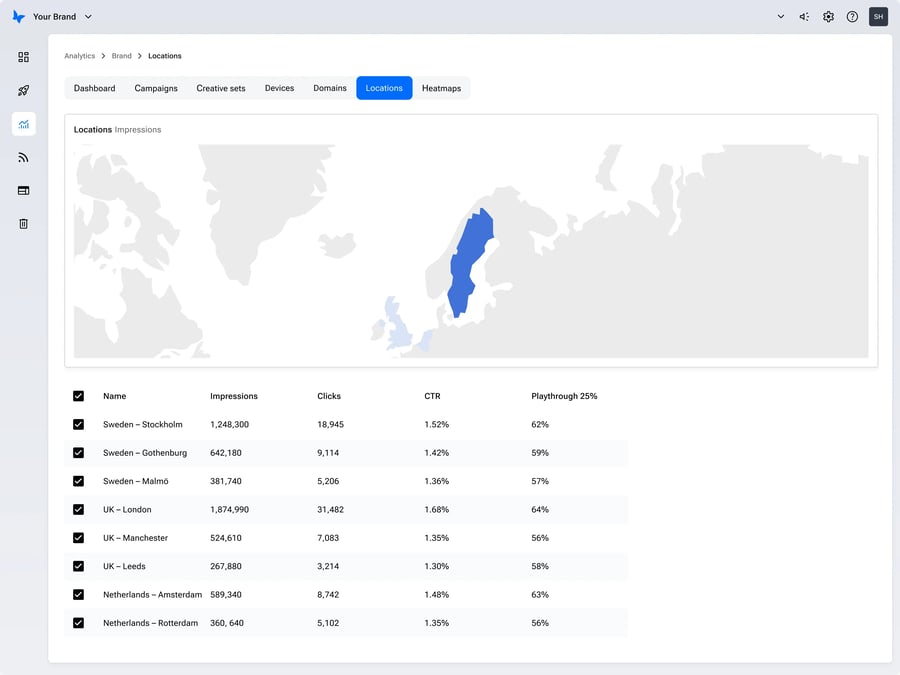Open the announcements megaphone icon
900x675 pixels.
[x=804, y=17]
